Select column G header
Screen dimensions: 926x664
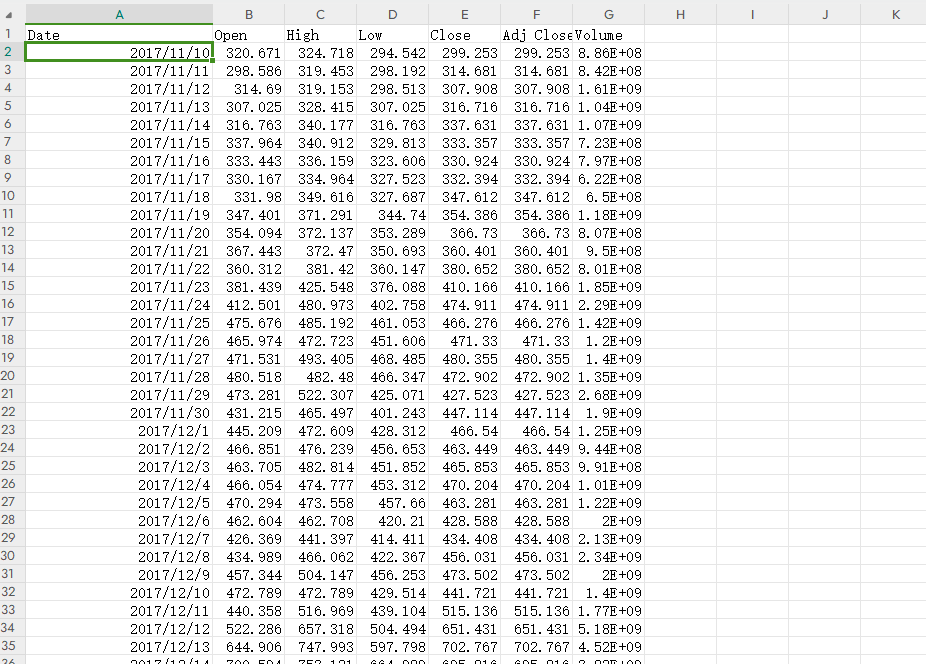click(609, 15)
